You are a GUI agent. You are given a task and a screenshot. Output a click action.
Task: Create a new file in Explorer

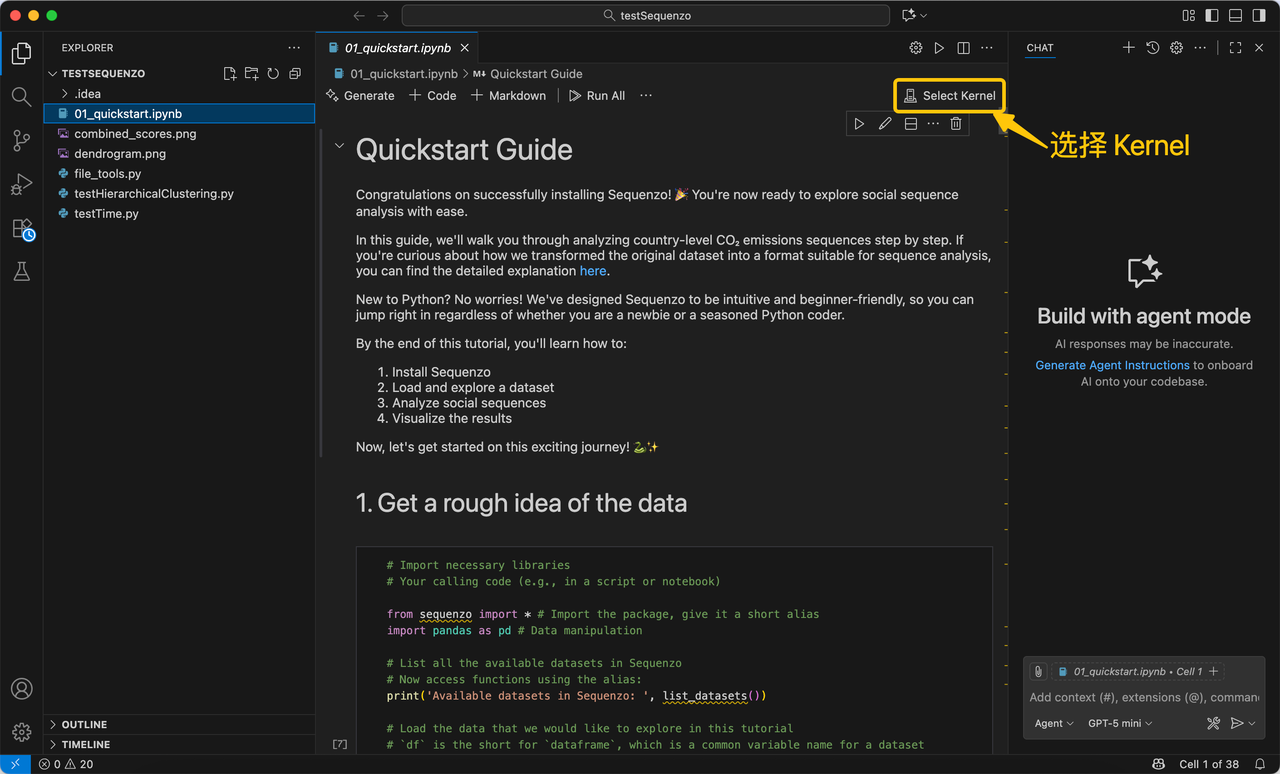tap(230, 74)
